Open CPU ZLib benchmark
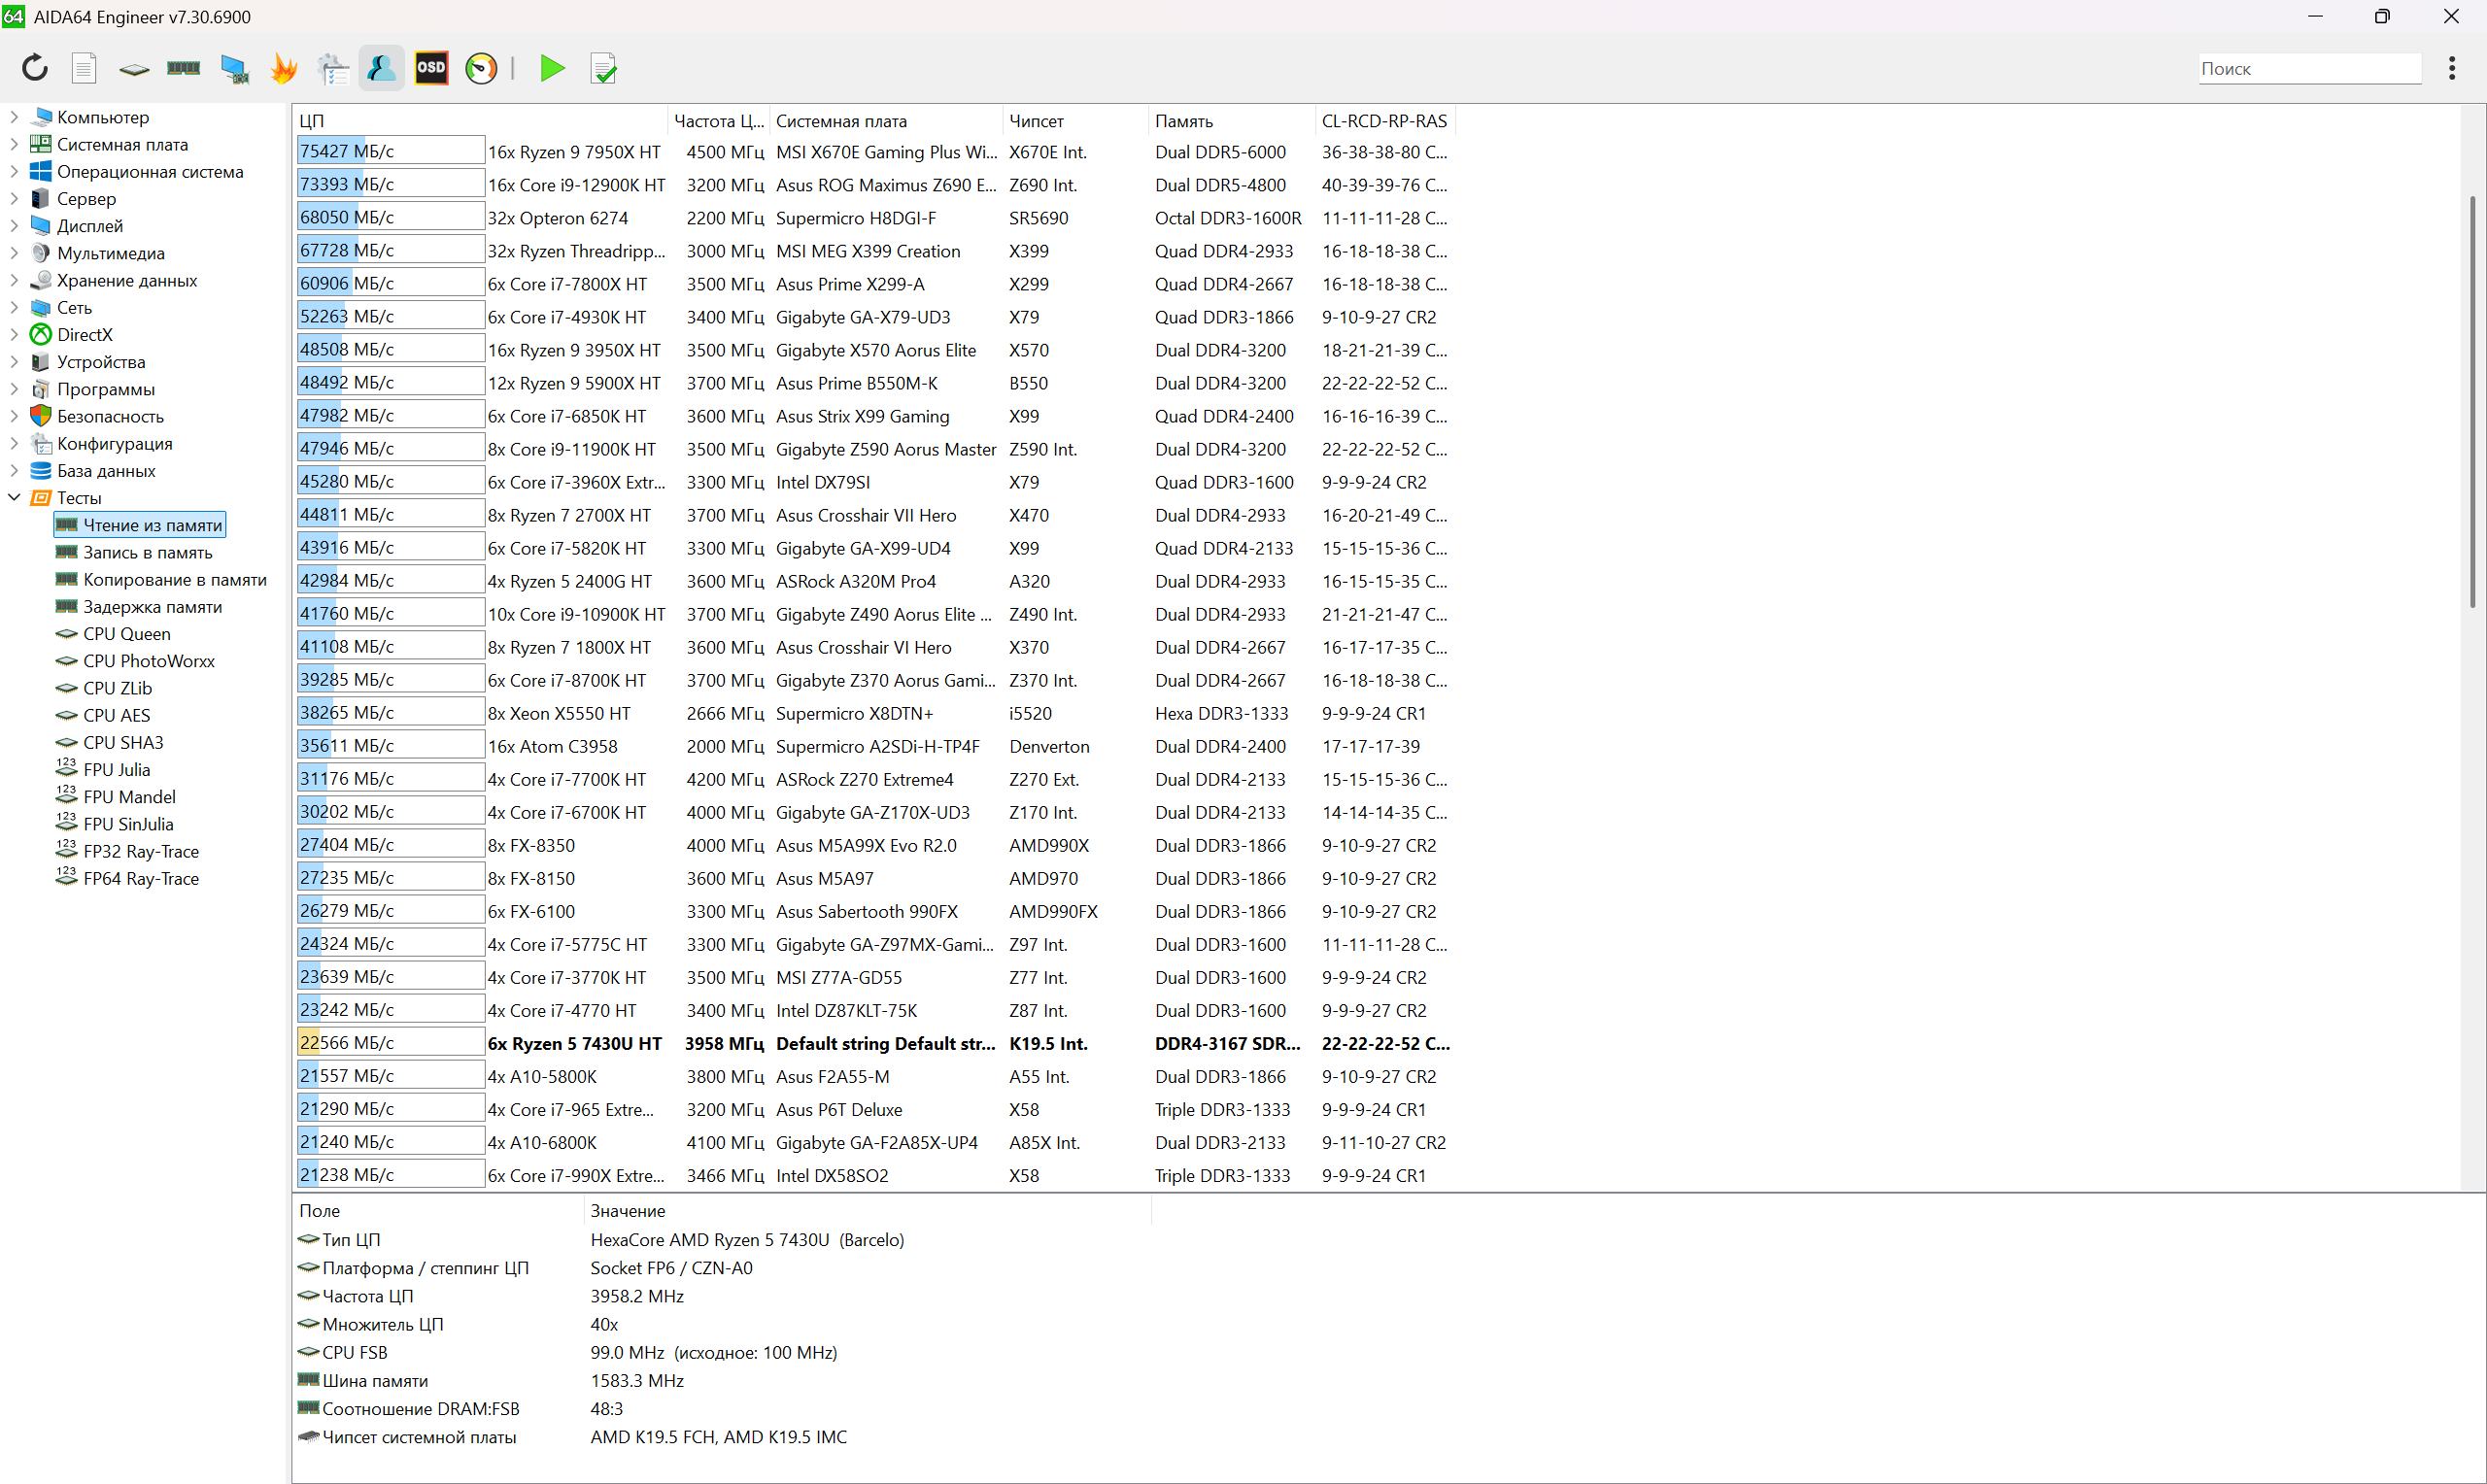Image resolution: width=2487 pixels, height=1484 pixels. click(105, 688)
